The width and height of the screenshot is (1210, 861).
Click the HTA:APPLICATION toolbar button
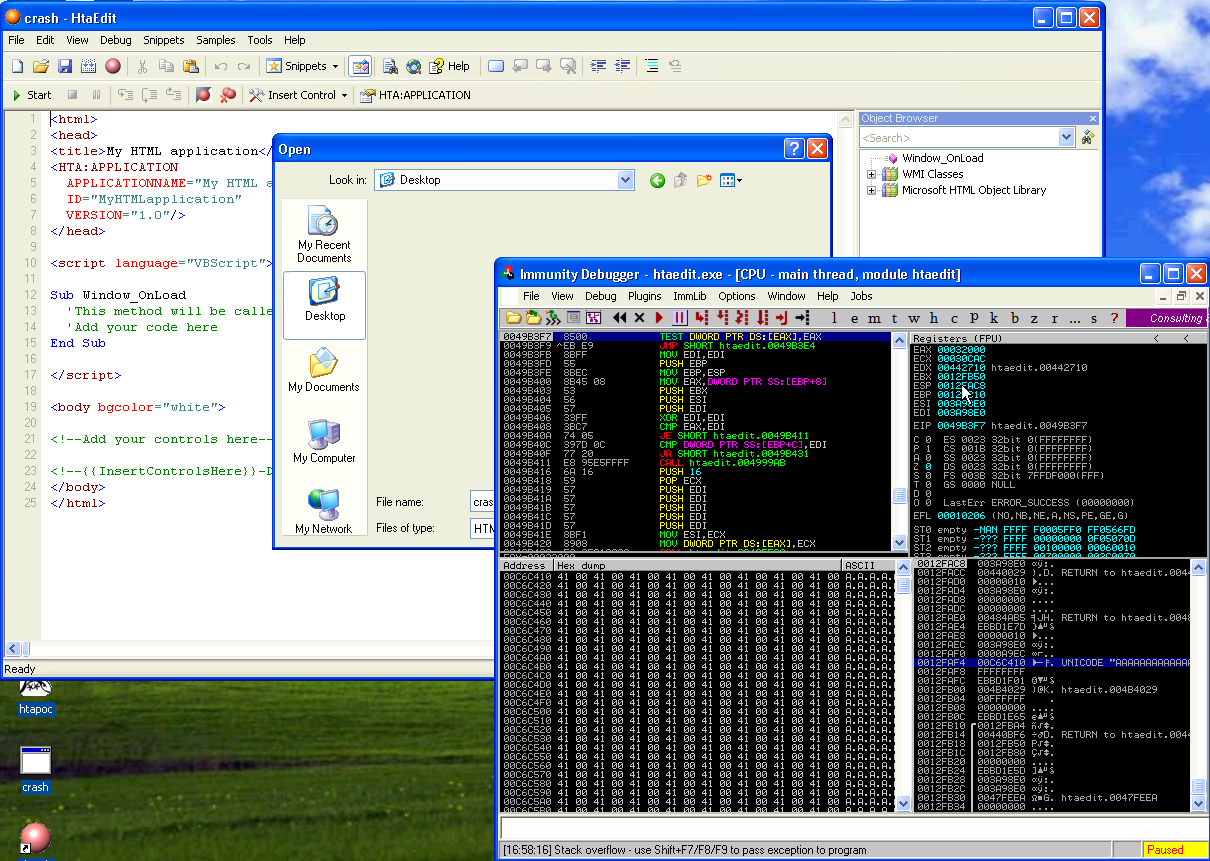click(415, 95)
